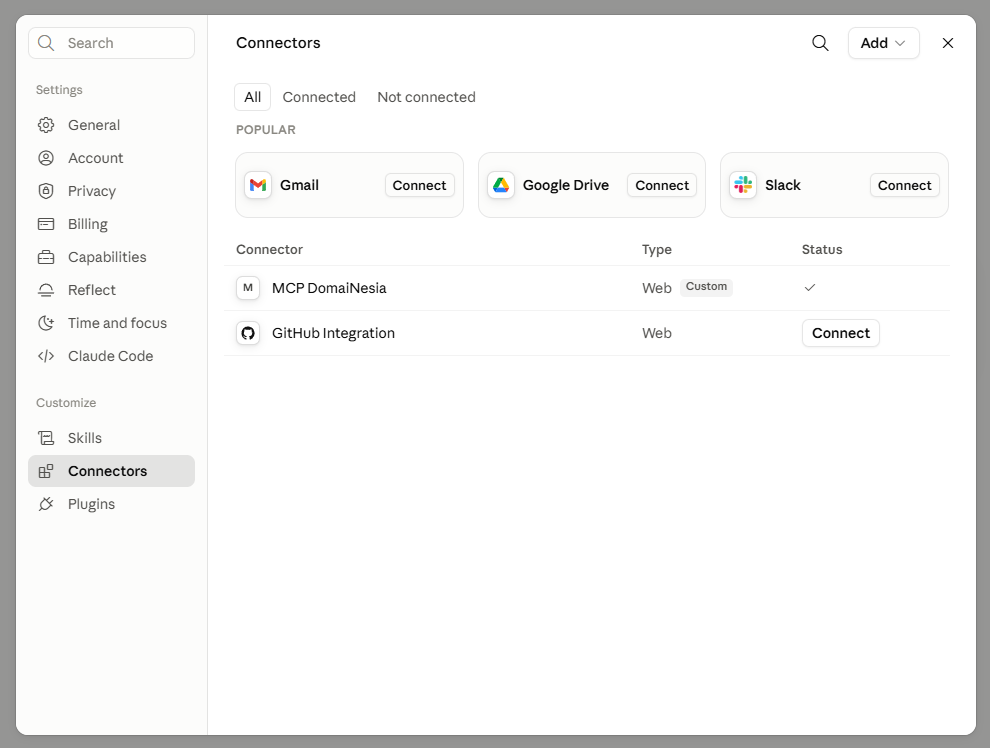Open Capabilities briefcase icon

pyautogui.click(x=46, y=257)
